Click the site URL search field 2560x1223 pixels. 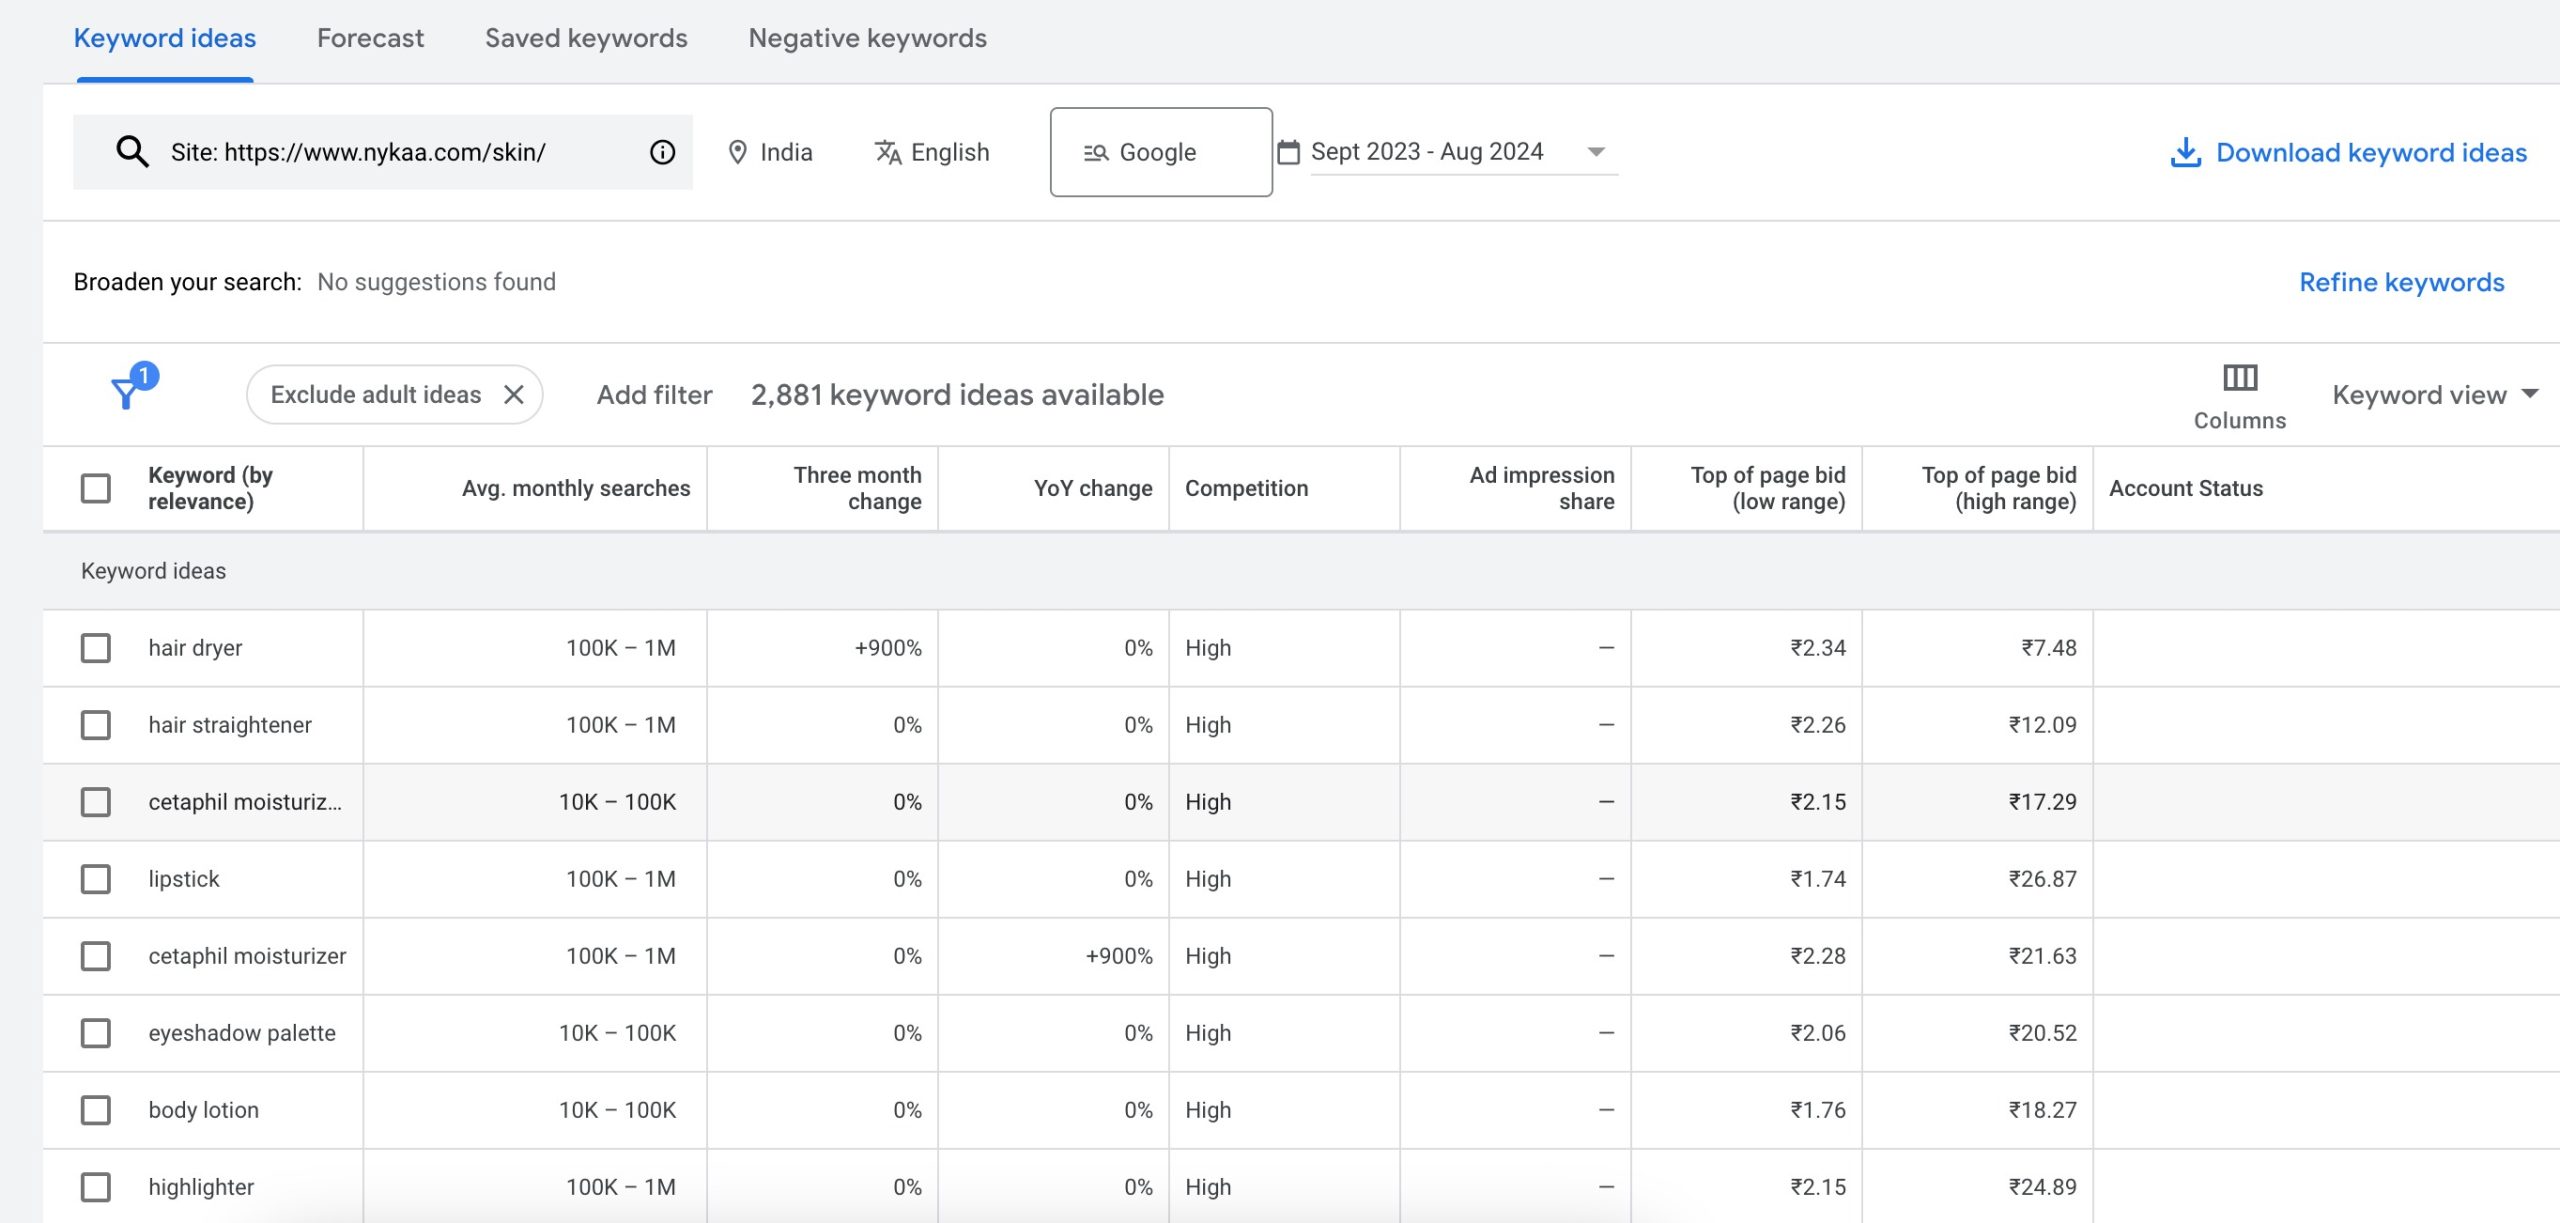click(x=382, y=152)
